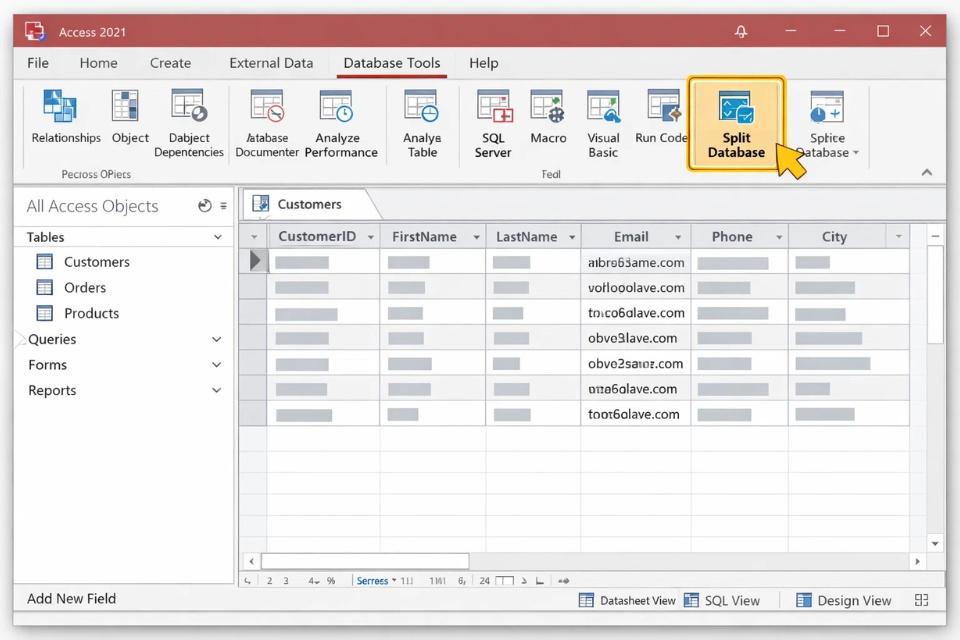Click Add New Field

point(71,598)
